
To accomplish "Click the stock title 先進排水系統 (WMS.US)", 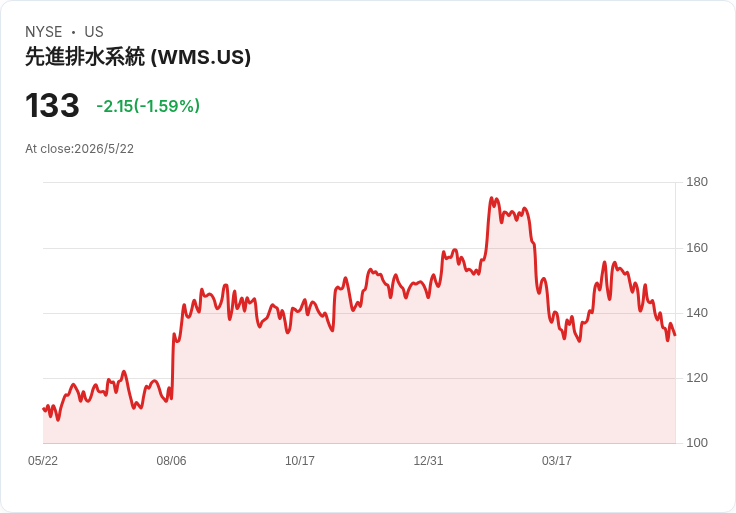I will tap(138, 57).
